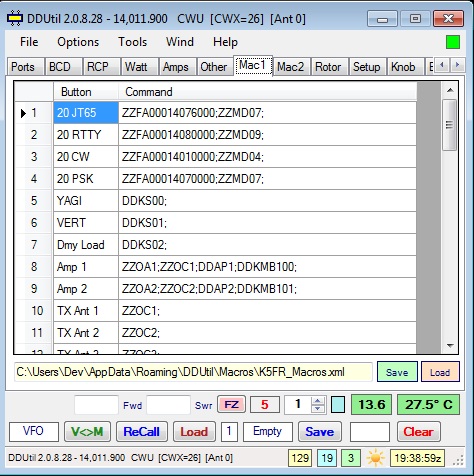
Task: Click the green status indicator square
Action: click(453, 42)
